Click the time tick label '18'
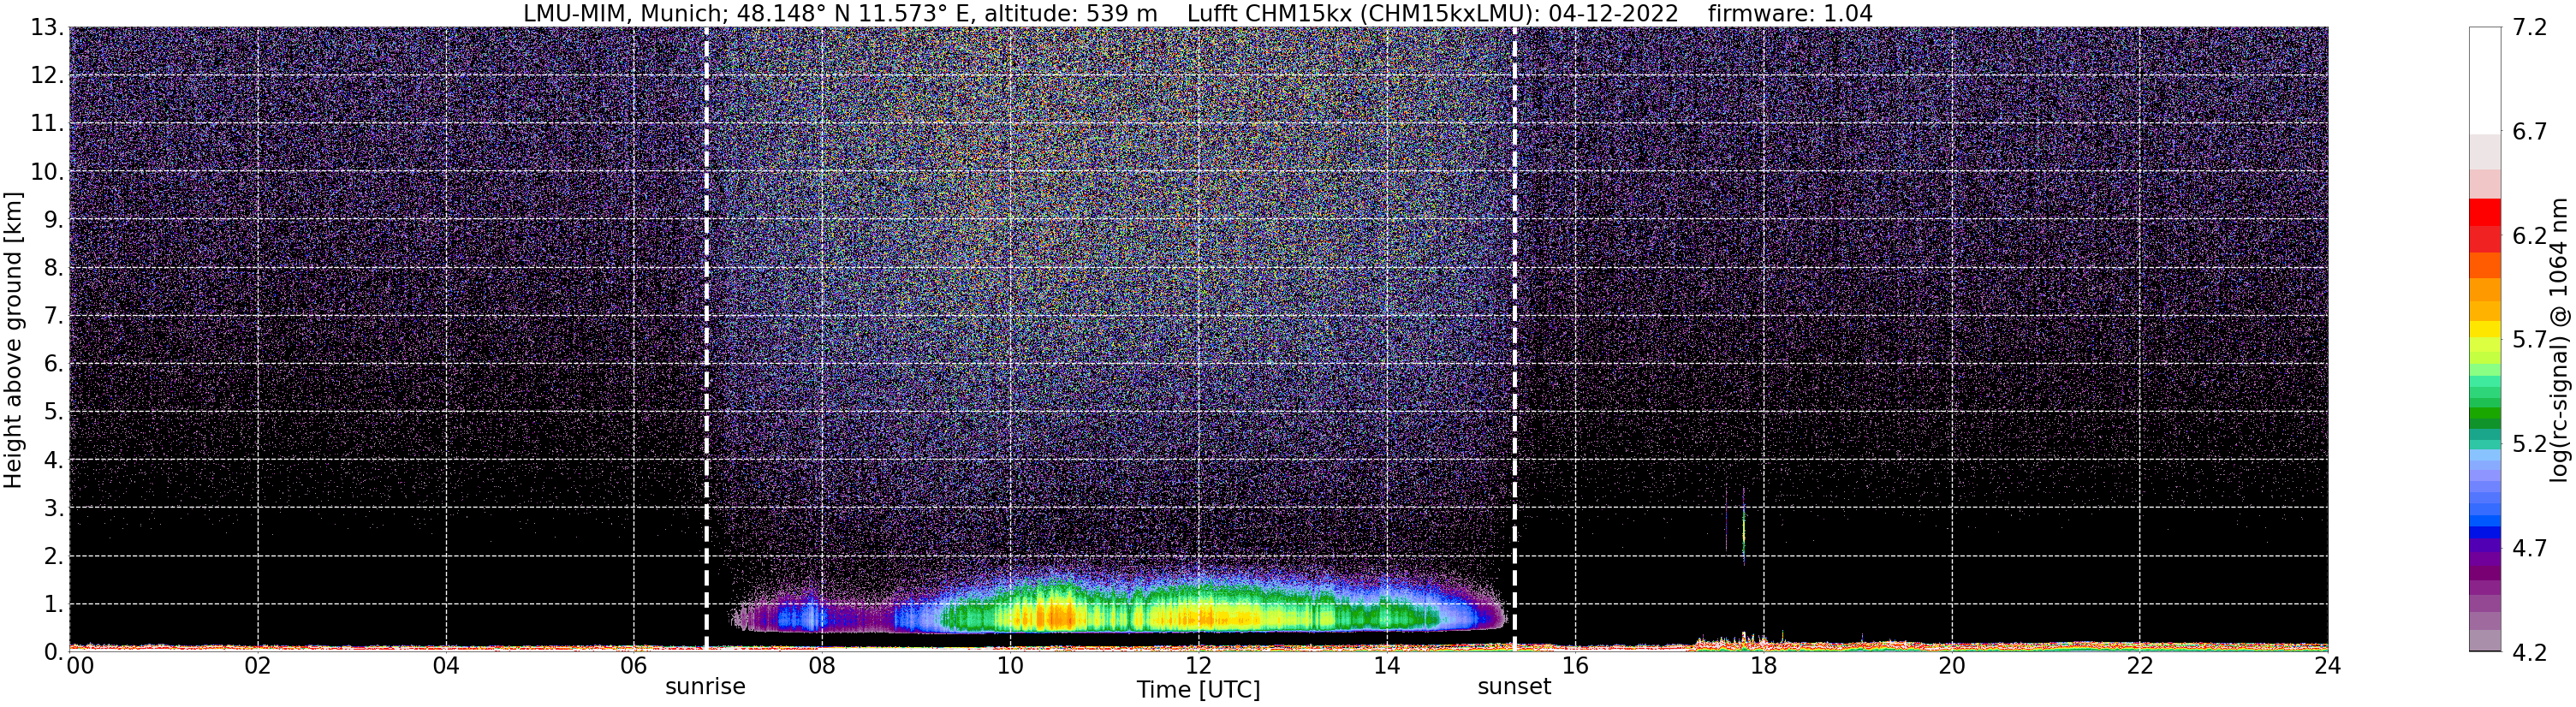This screenshot has height=707, width=2576. [1763, 666]
